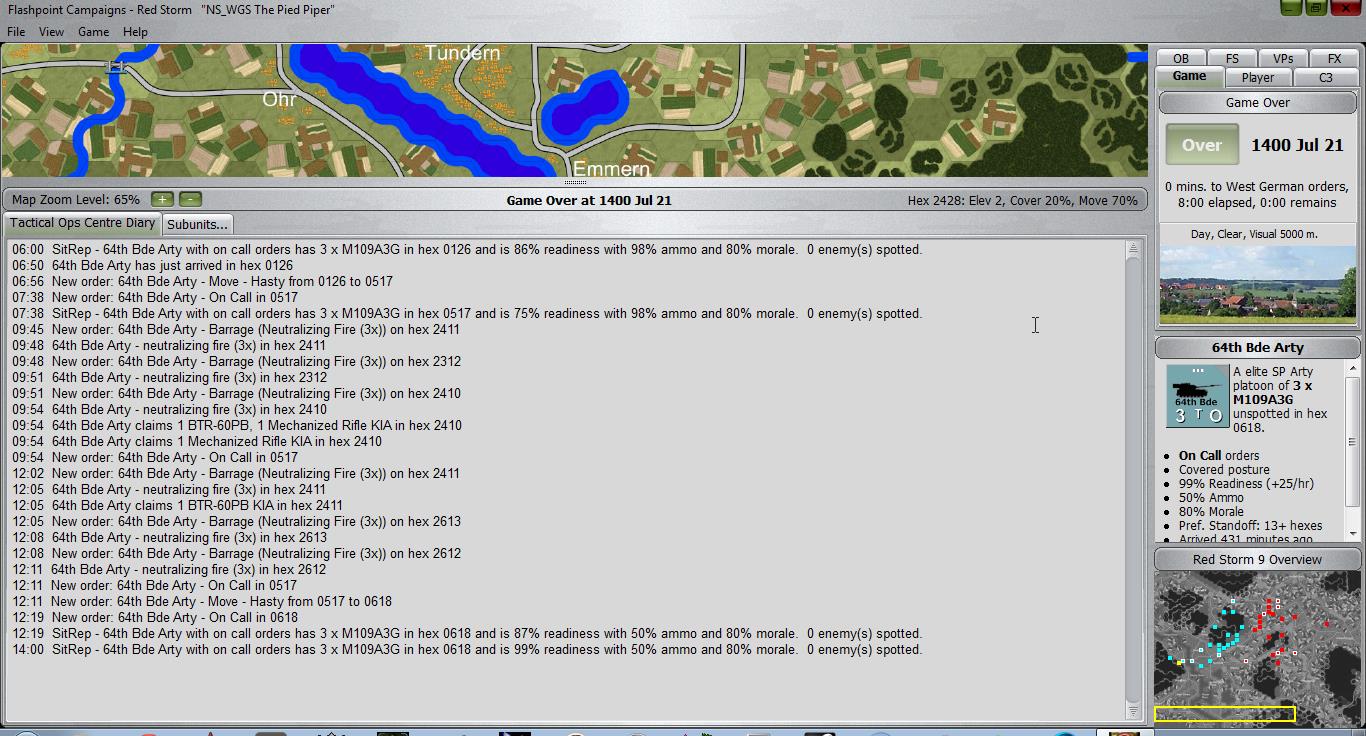
Task: Switch to the FX tab
Action: click(1334, 59)
